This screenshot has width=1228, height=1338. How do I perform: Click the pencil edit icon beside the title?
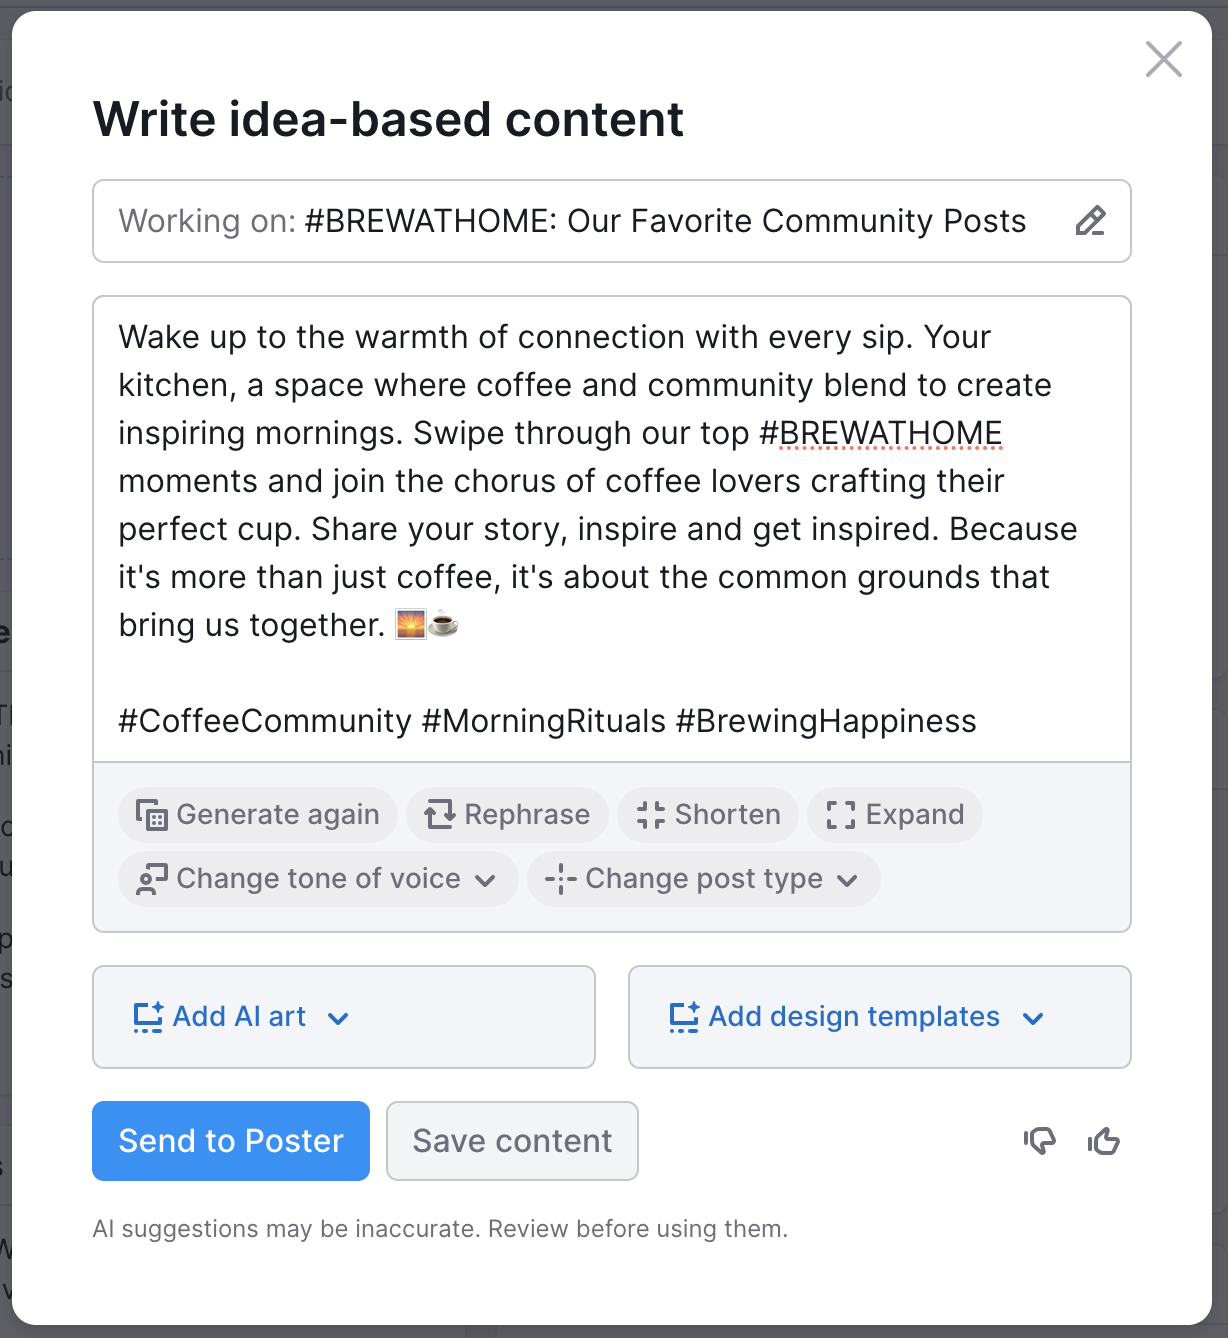pyautogui.click(x=1090, y=221)
